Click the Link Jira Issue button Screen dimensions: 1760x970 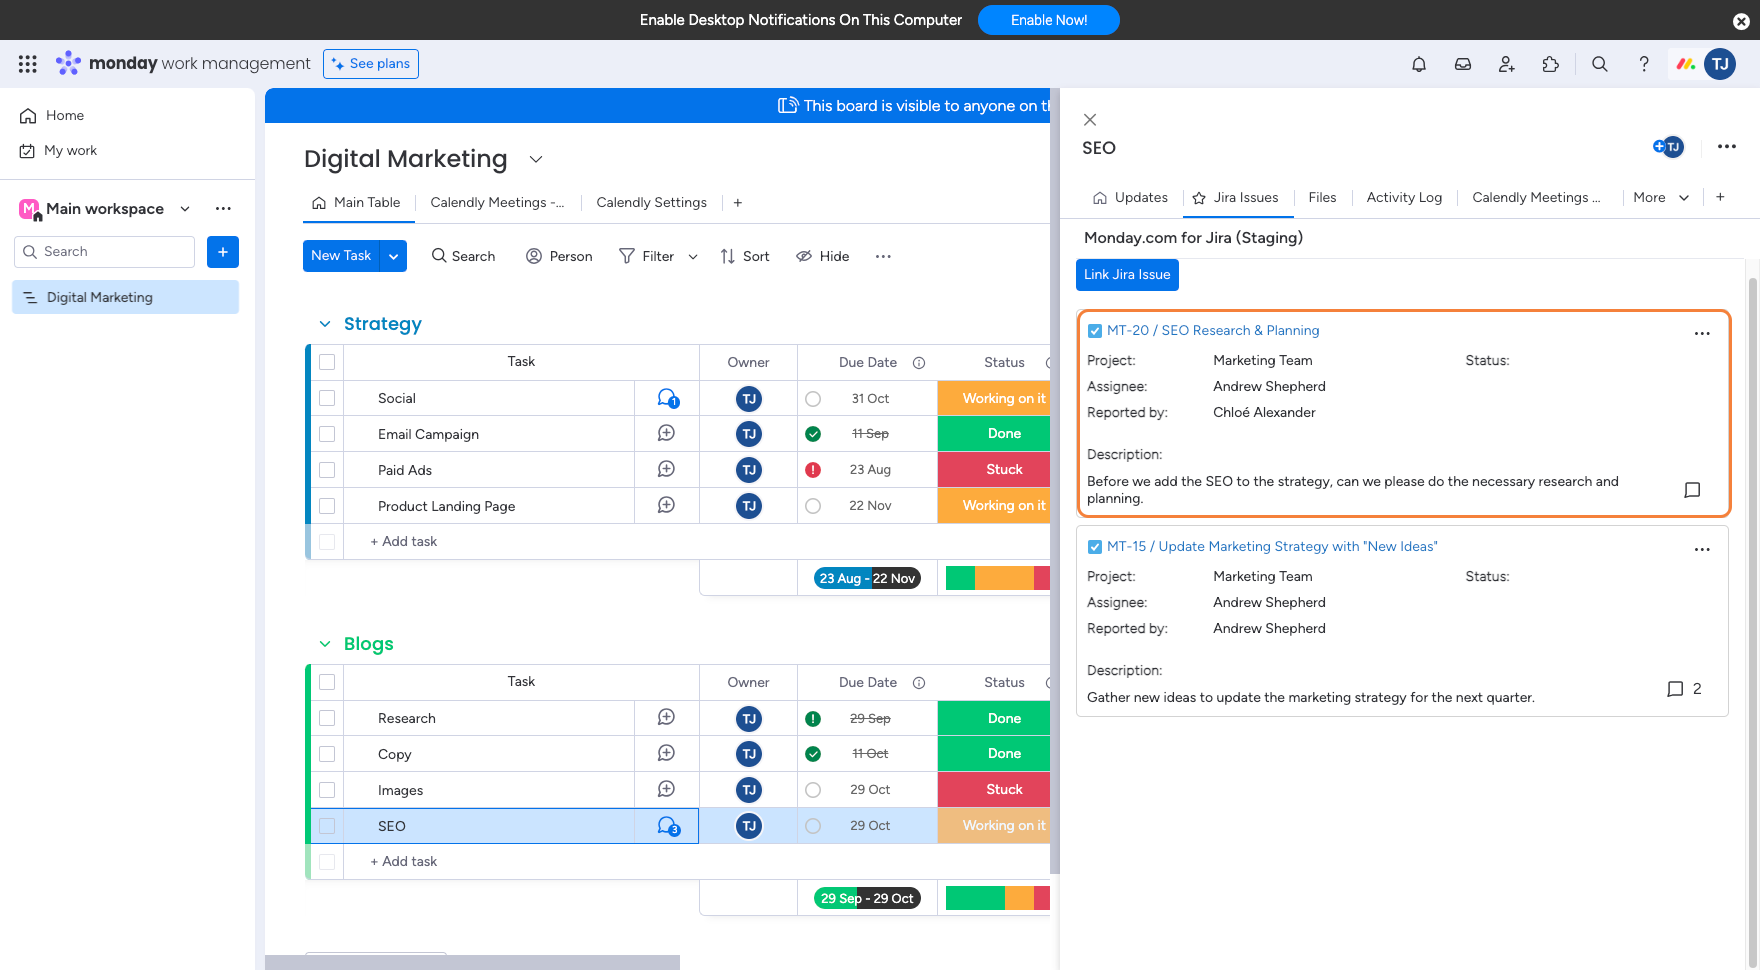pos(1126,275)
